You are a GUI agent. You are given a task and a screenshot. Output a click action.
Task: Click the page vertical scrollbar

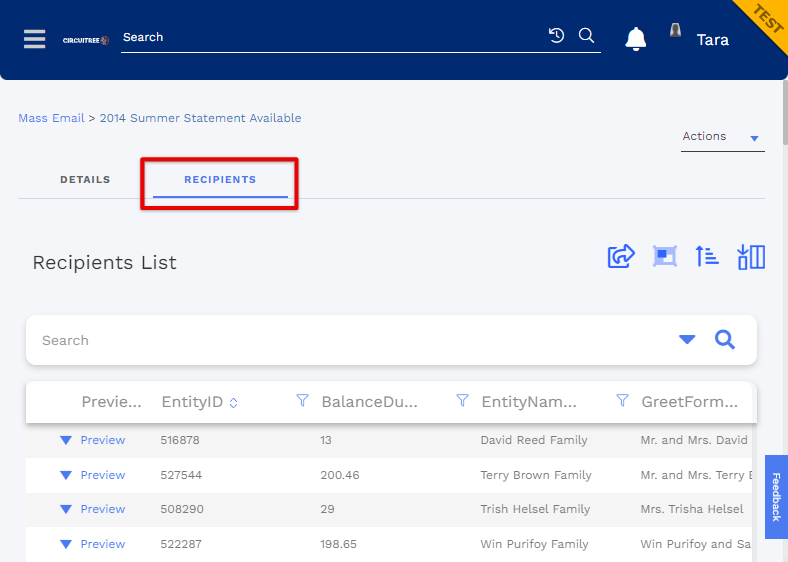[785, 113]
